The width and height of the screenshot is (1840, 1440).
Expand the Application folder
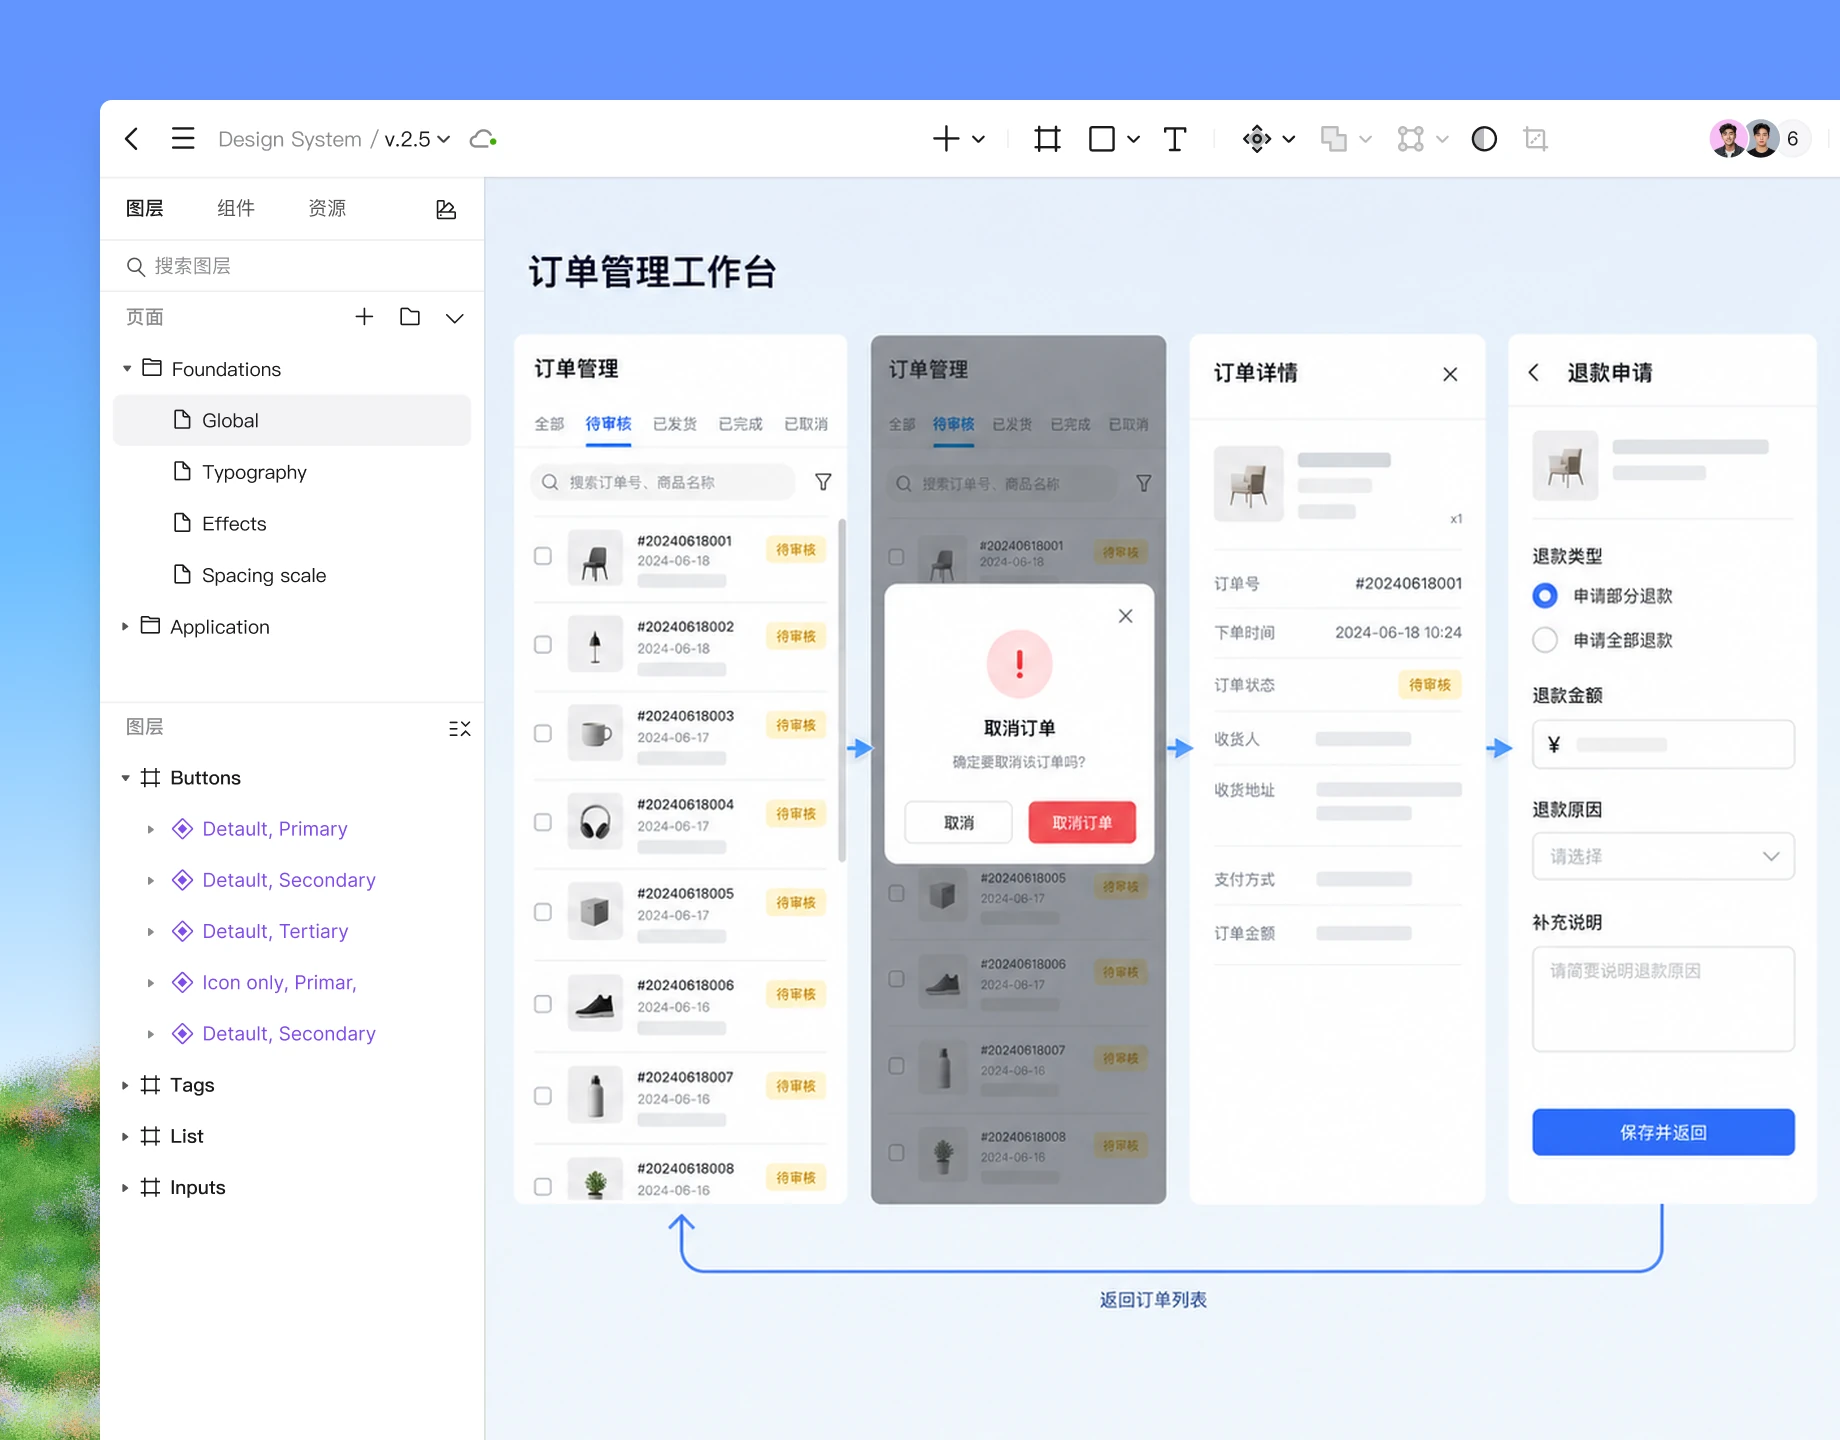pyautogui.click(x=125, y=627)
